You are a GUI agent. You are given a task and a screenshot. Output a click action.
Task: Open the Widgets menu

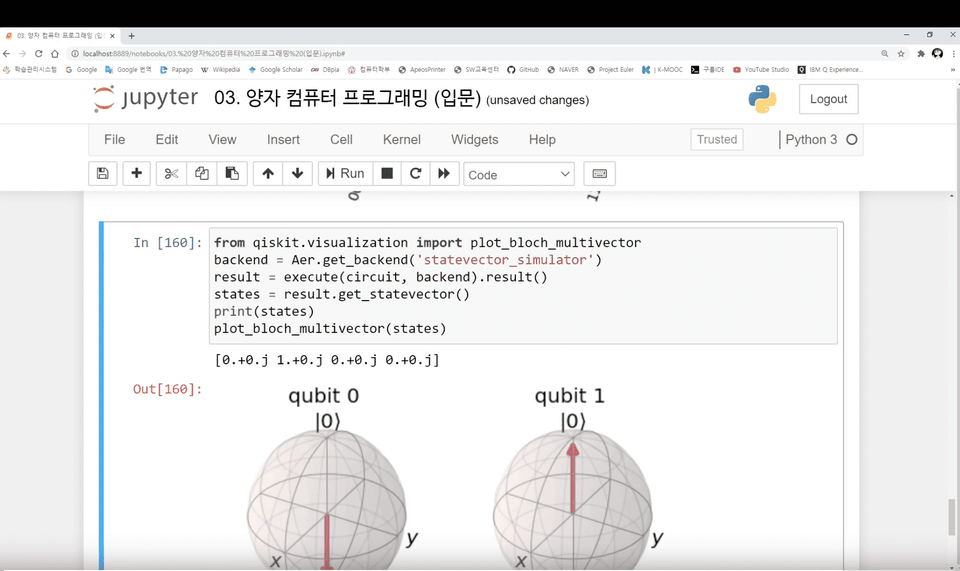[474, 140]
